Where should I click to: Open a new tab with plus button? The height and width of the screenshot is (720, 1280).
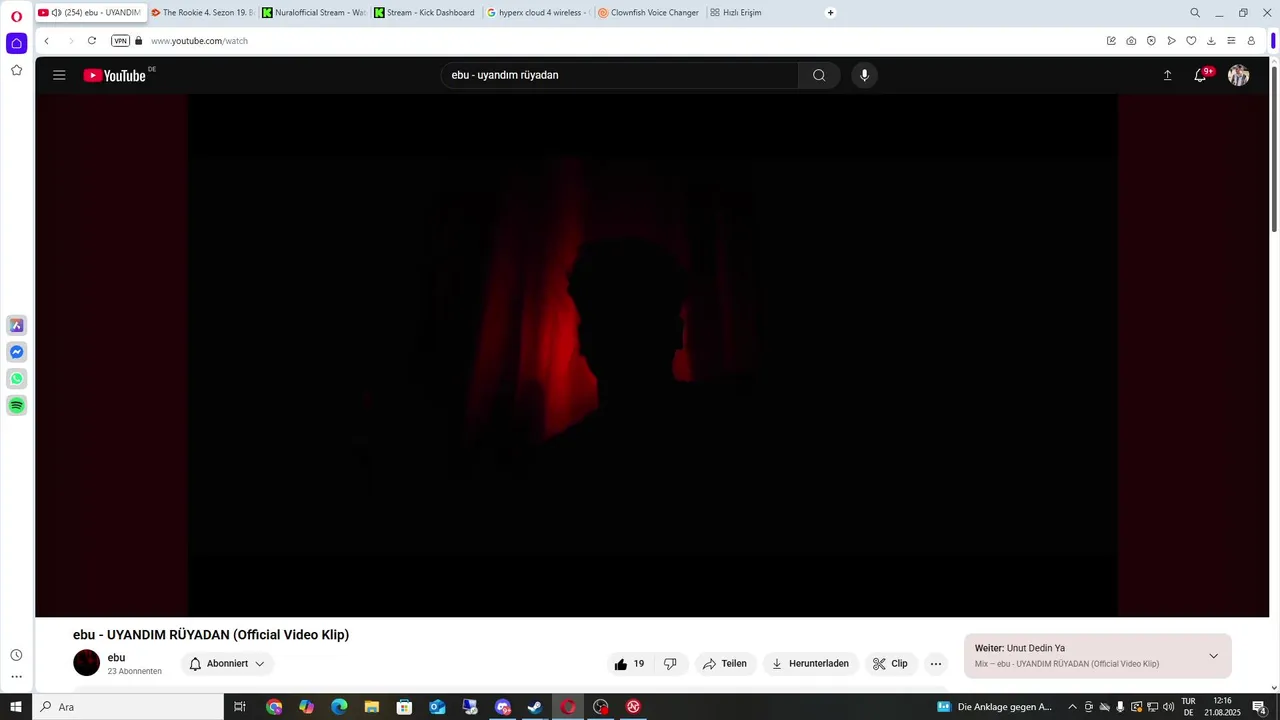point(830,13)
